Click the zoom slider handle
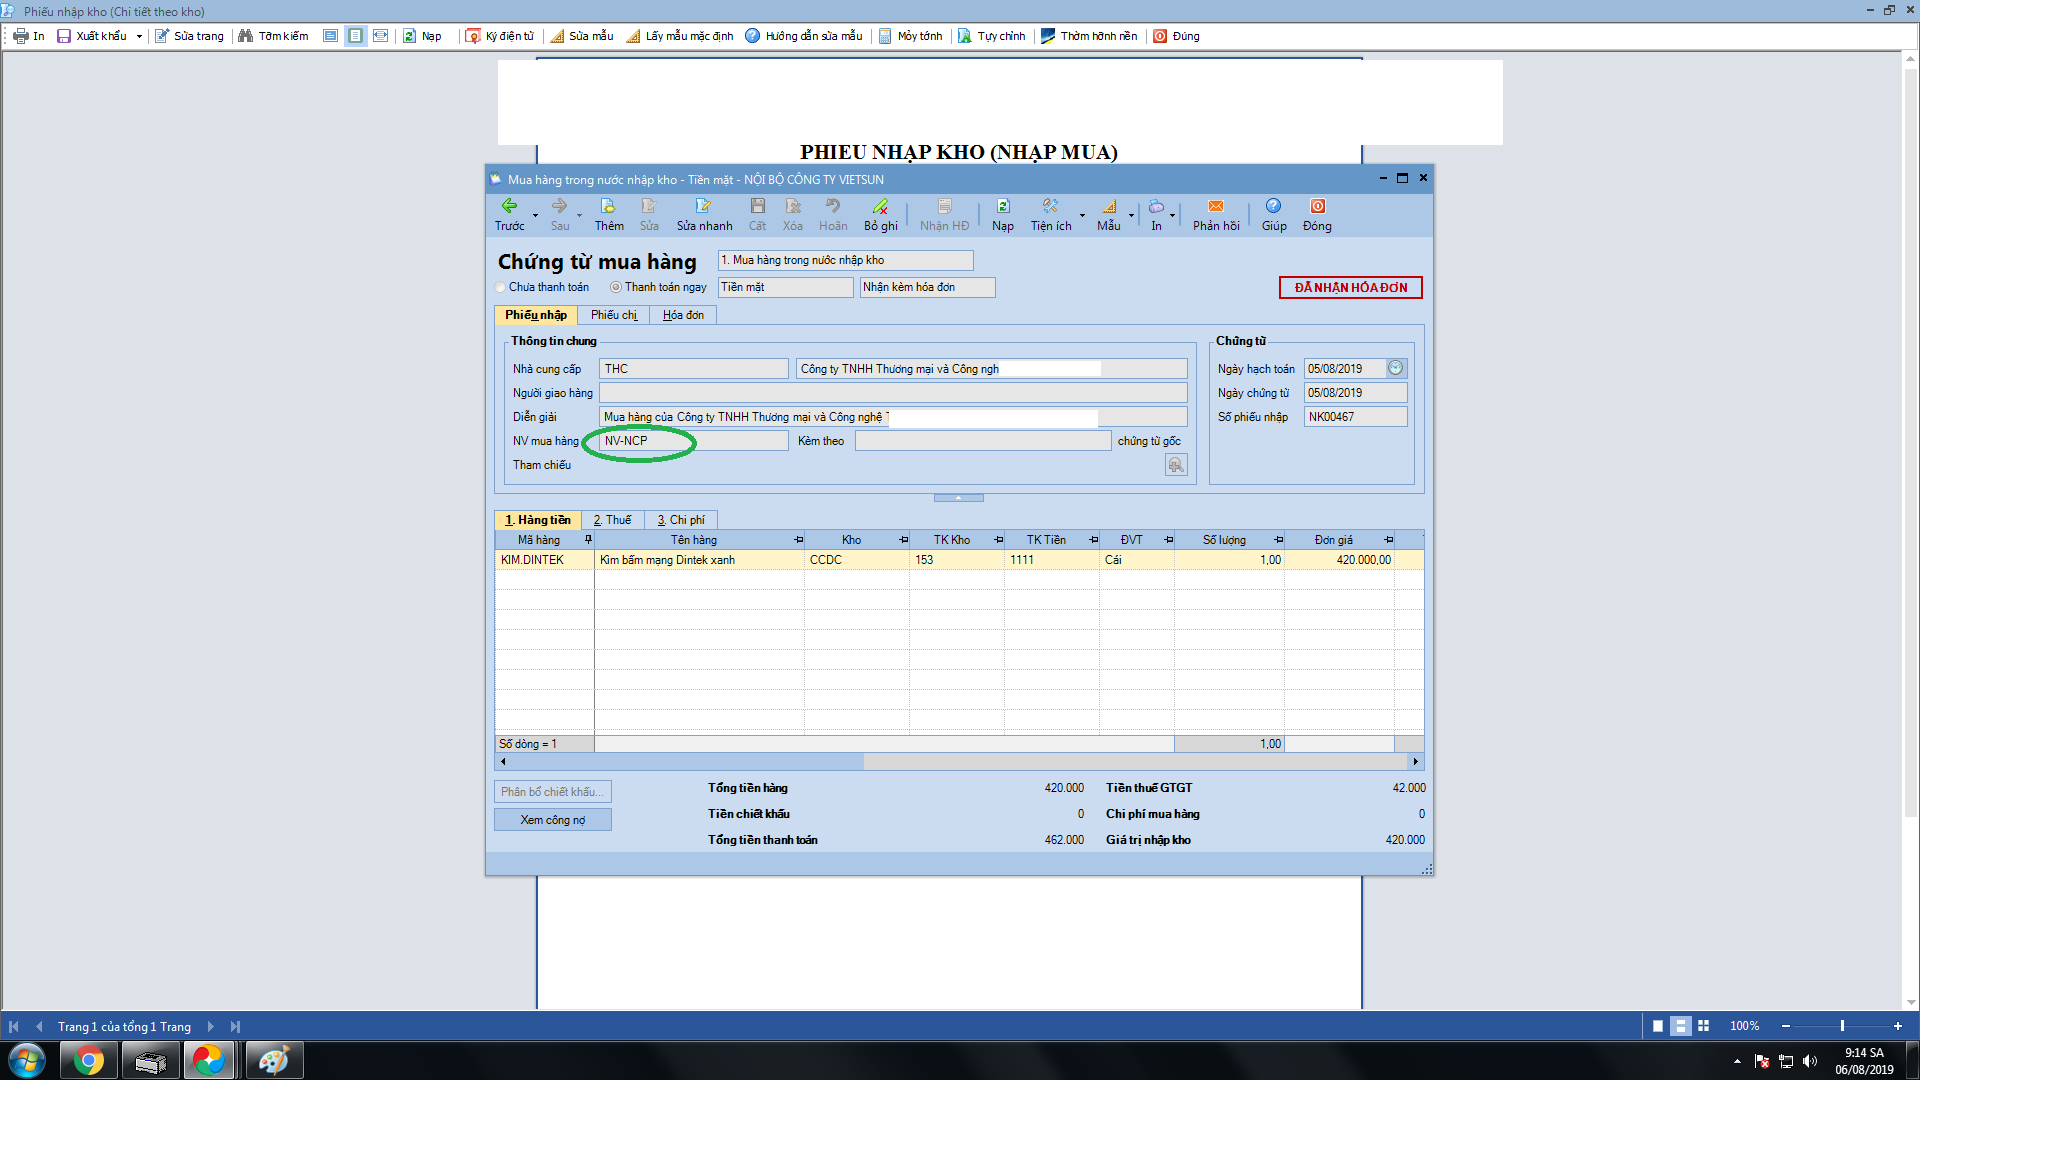2060x1152 pixels. tap(1842, 1026)
